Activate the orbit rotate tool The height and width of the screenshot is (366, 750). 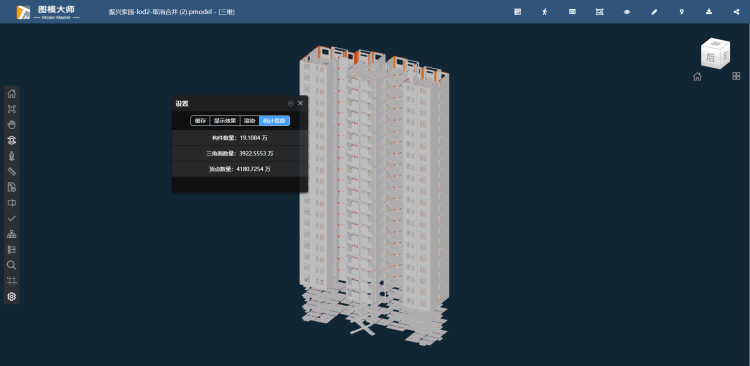coord(11,140)
